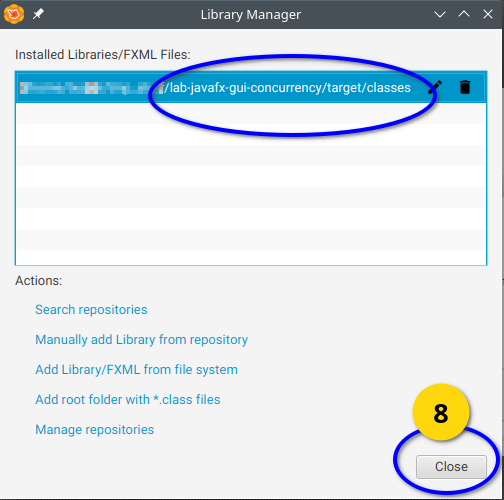Click the blurred path portion of the library entry
The width and height of the screenshot is (504, 500).
[91, 88]
